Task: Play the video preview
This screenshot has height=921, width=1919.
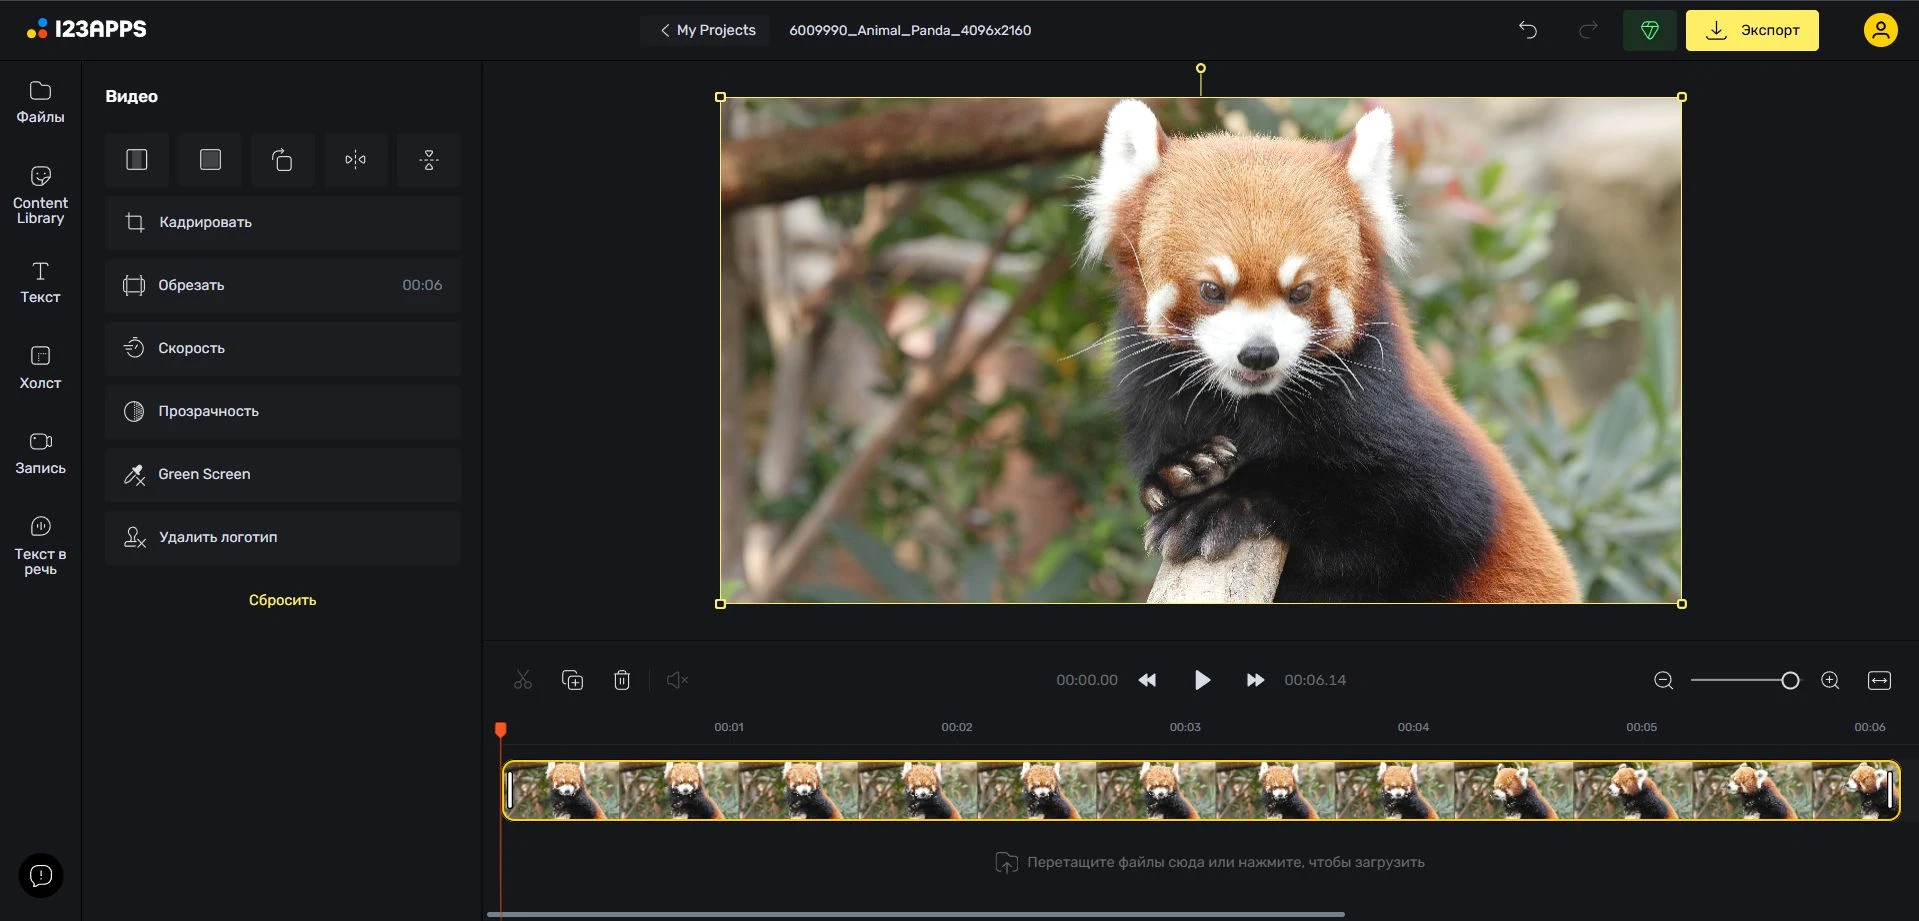Action: [x=1202, y=680]
